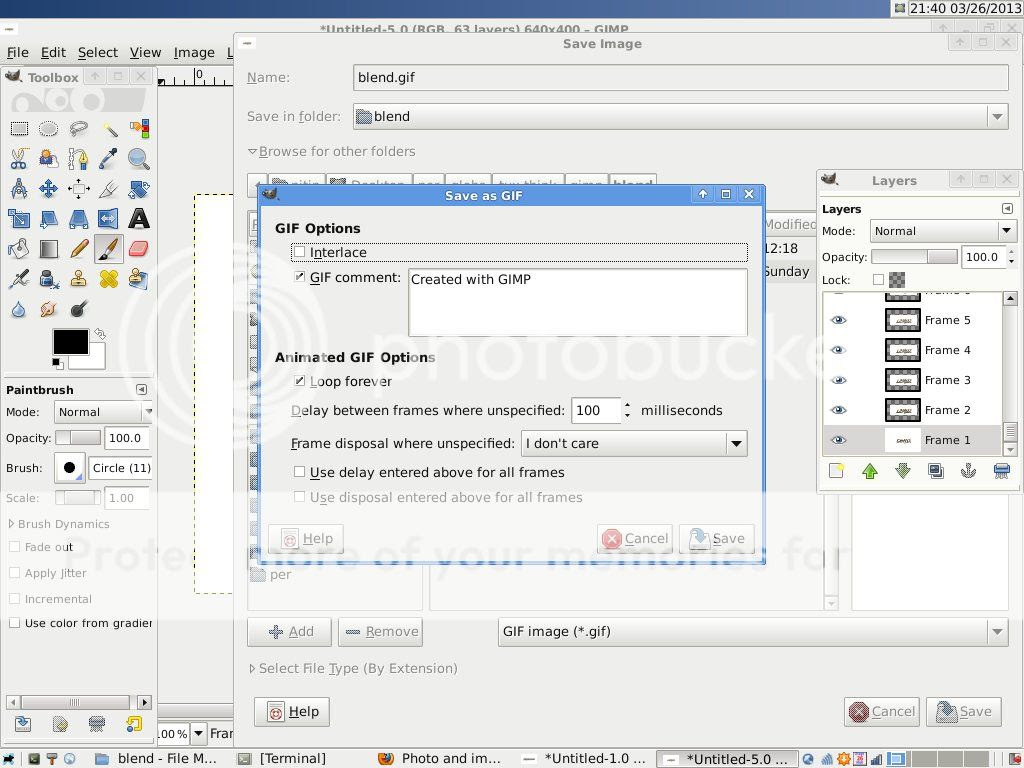Click the Name field containing blend.gif
Image resolution: width=1024 pixels, height=768 pixels.
tap(680, 77)
